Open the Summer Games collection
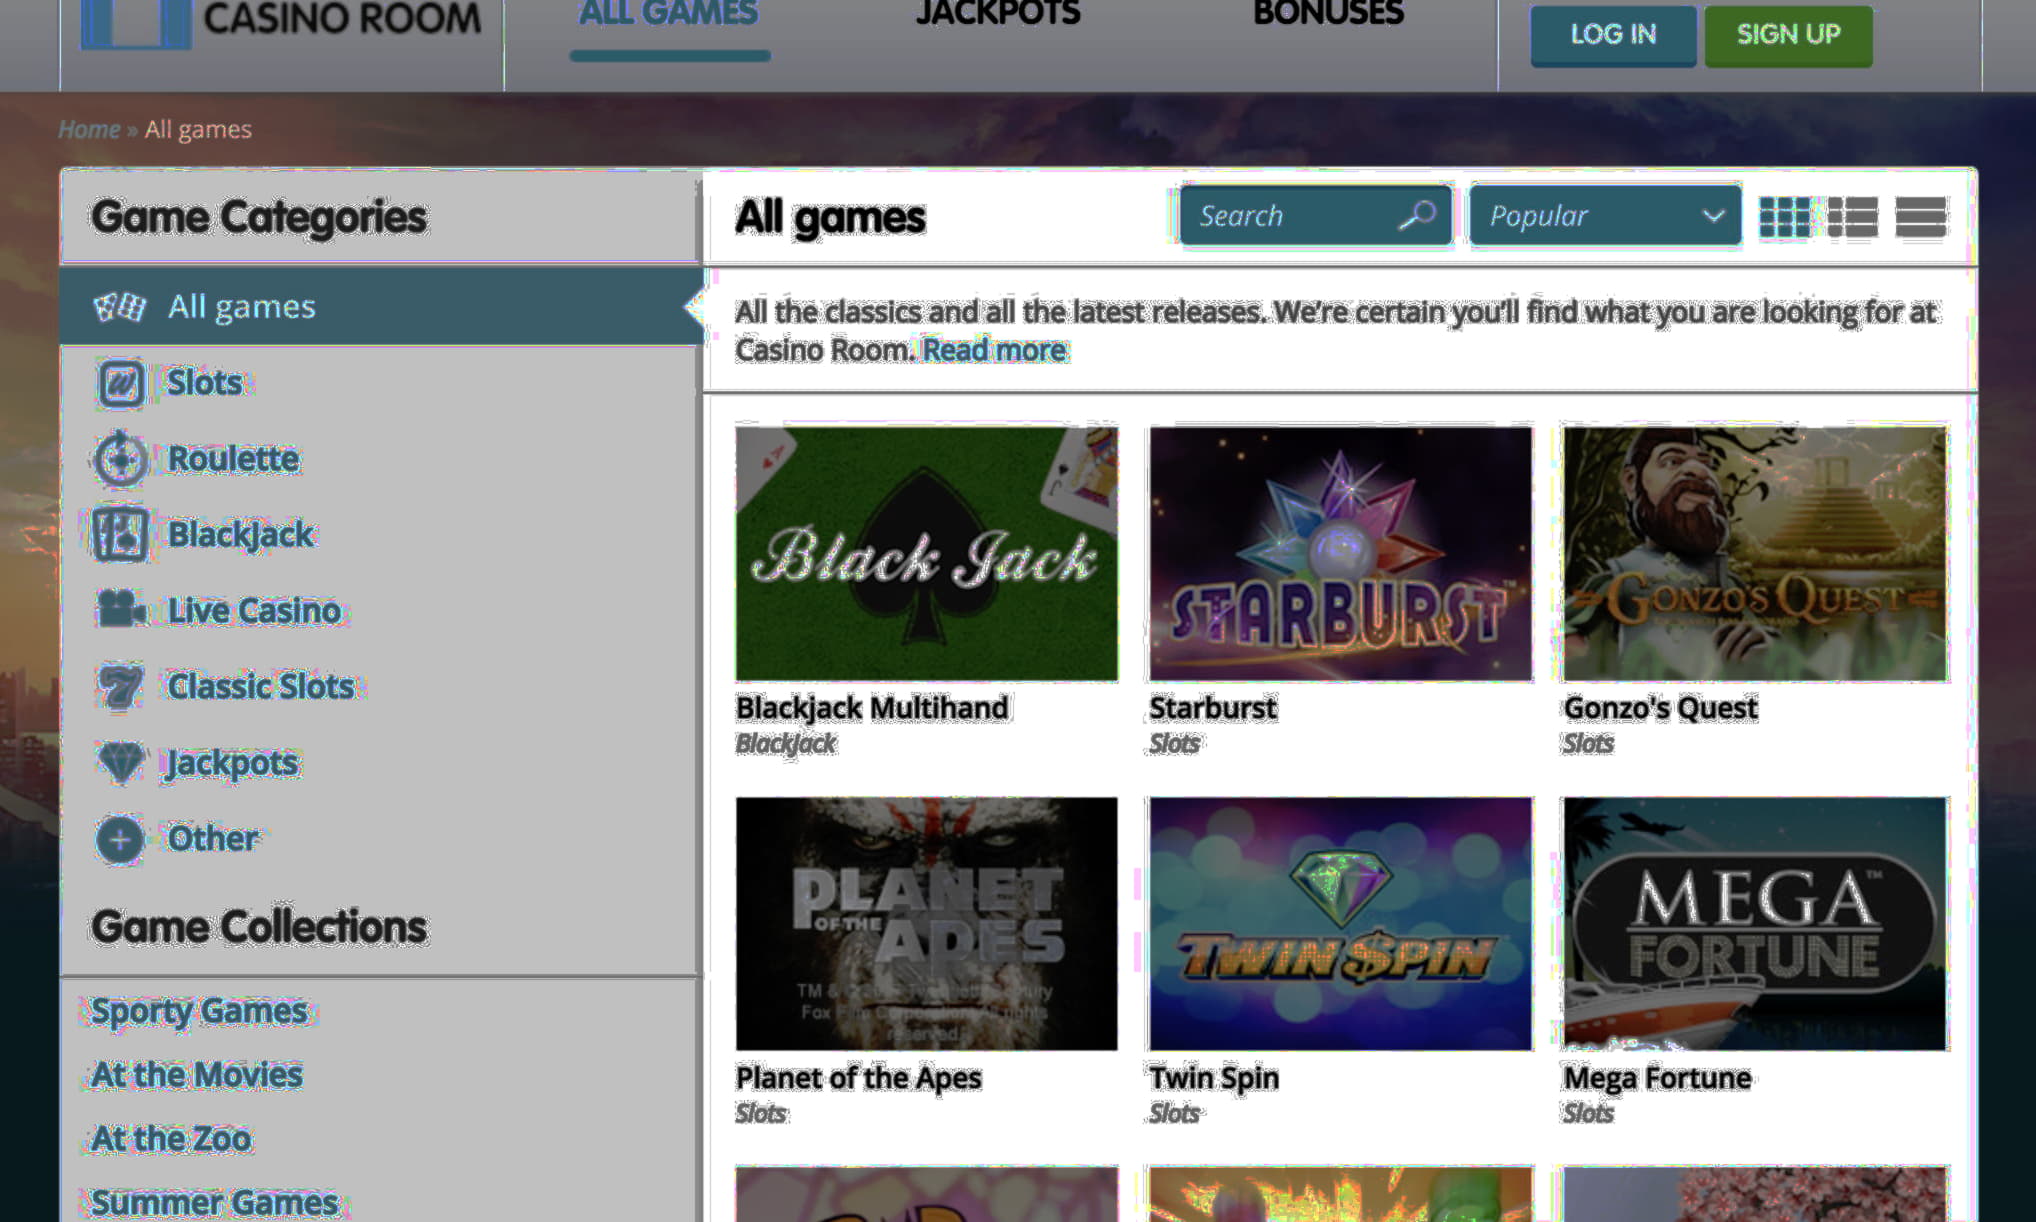Screen dimensions: 2036x1222 (x=214, y=1202)
